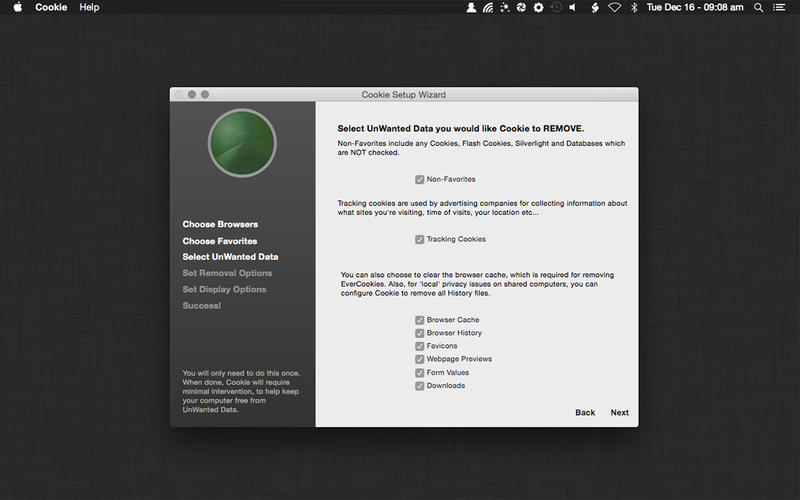Open the Cookie application menu
The width and height of the screenshot is (800, 500).
pos(51,7)
